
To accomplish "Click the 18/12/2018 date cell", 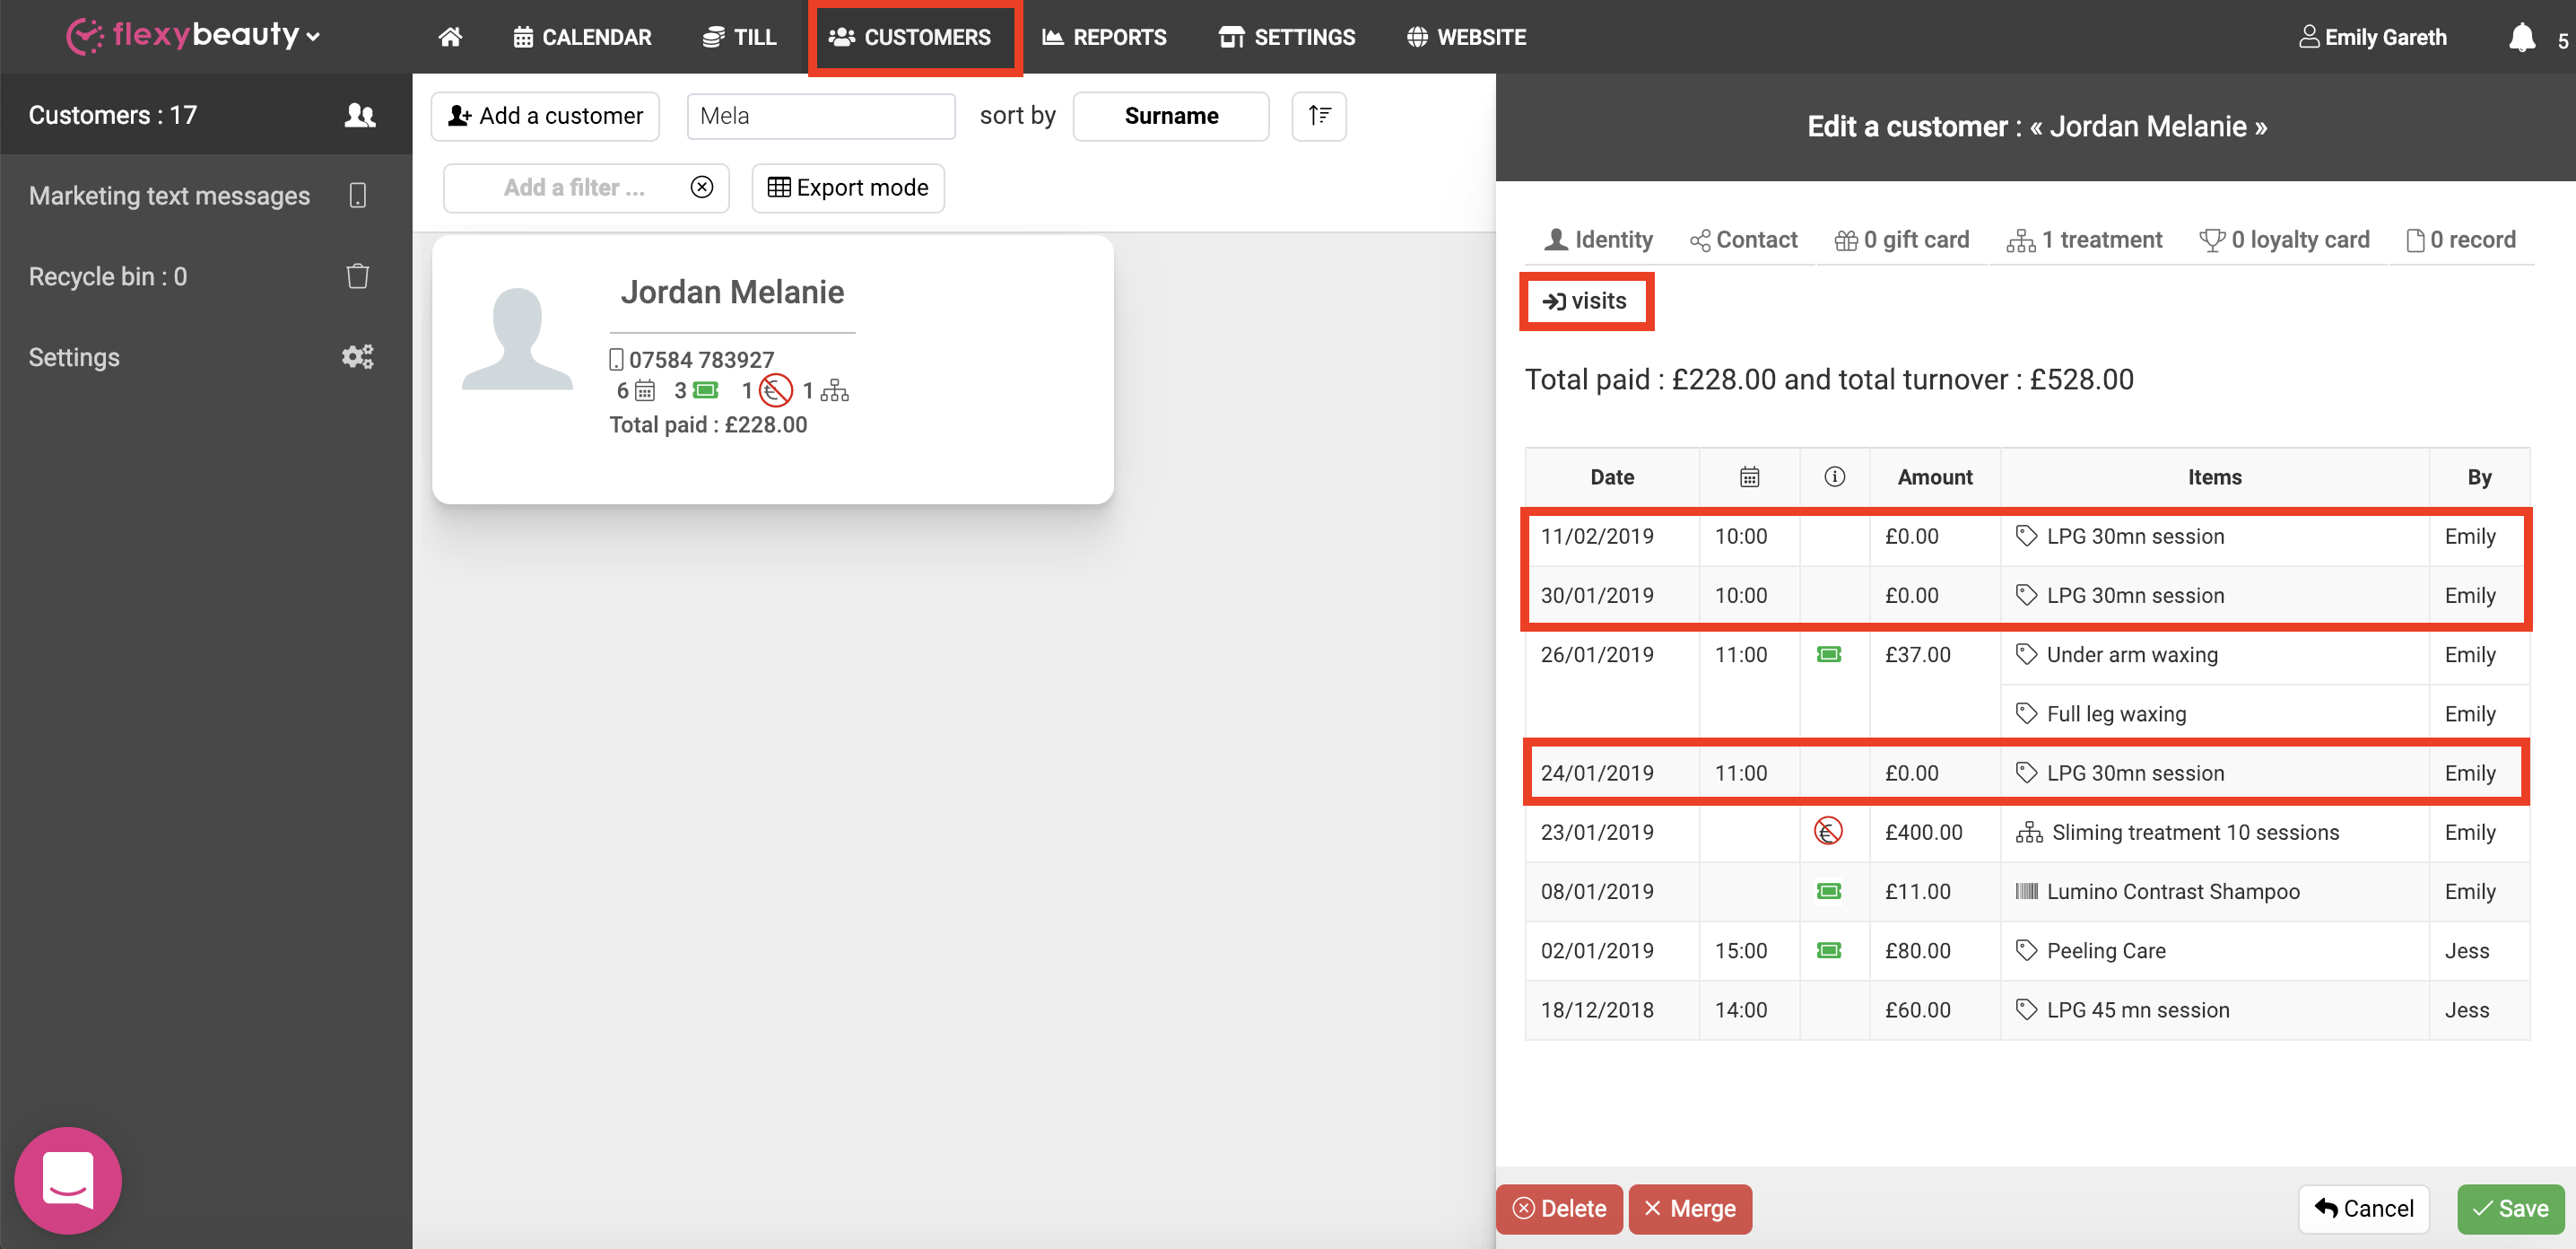I will (x=1612, y=1010).
